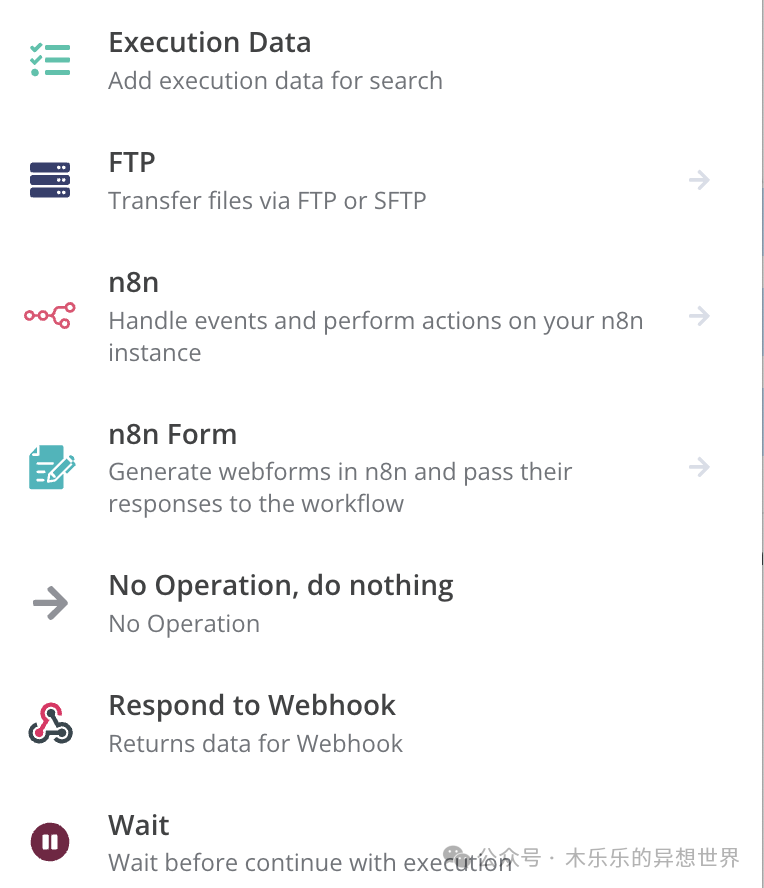The width and height of the screenshot is (764, 888).
Task: Add No Operation, do nothing node
Action: point(281,586)
